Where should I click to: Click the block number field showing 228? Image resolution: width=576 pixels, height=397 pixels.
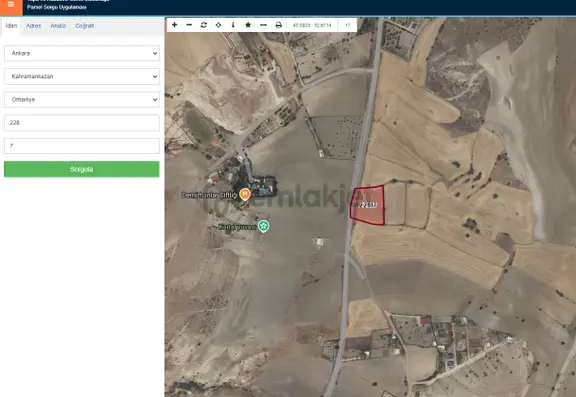pos(82,123)
